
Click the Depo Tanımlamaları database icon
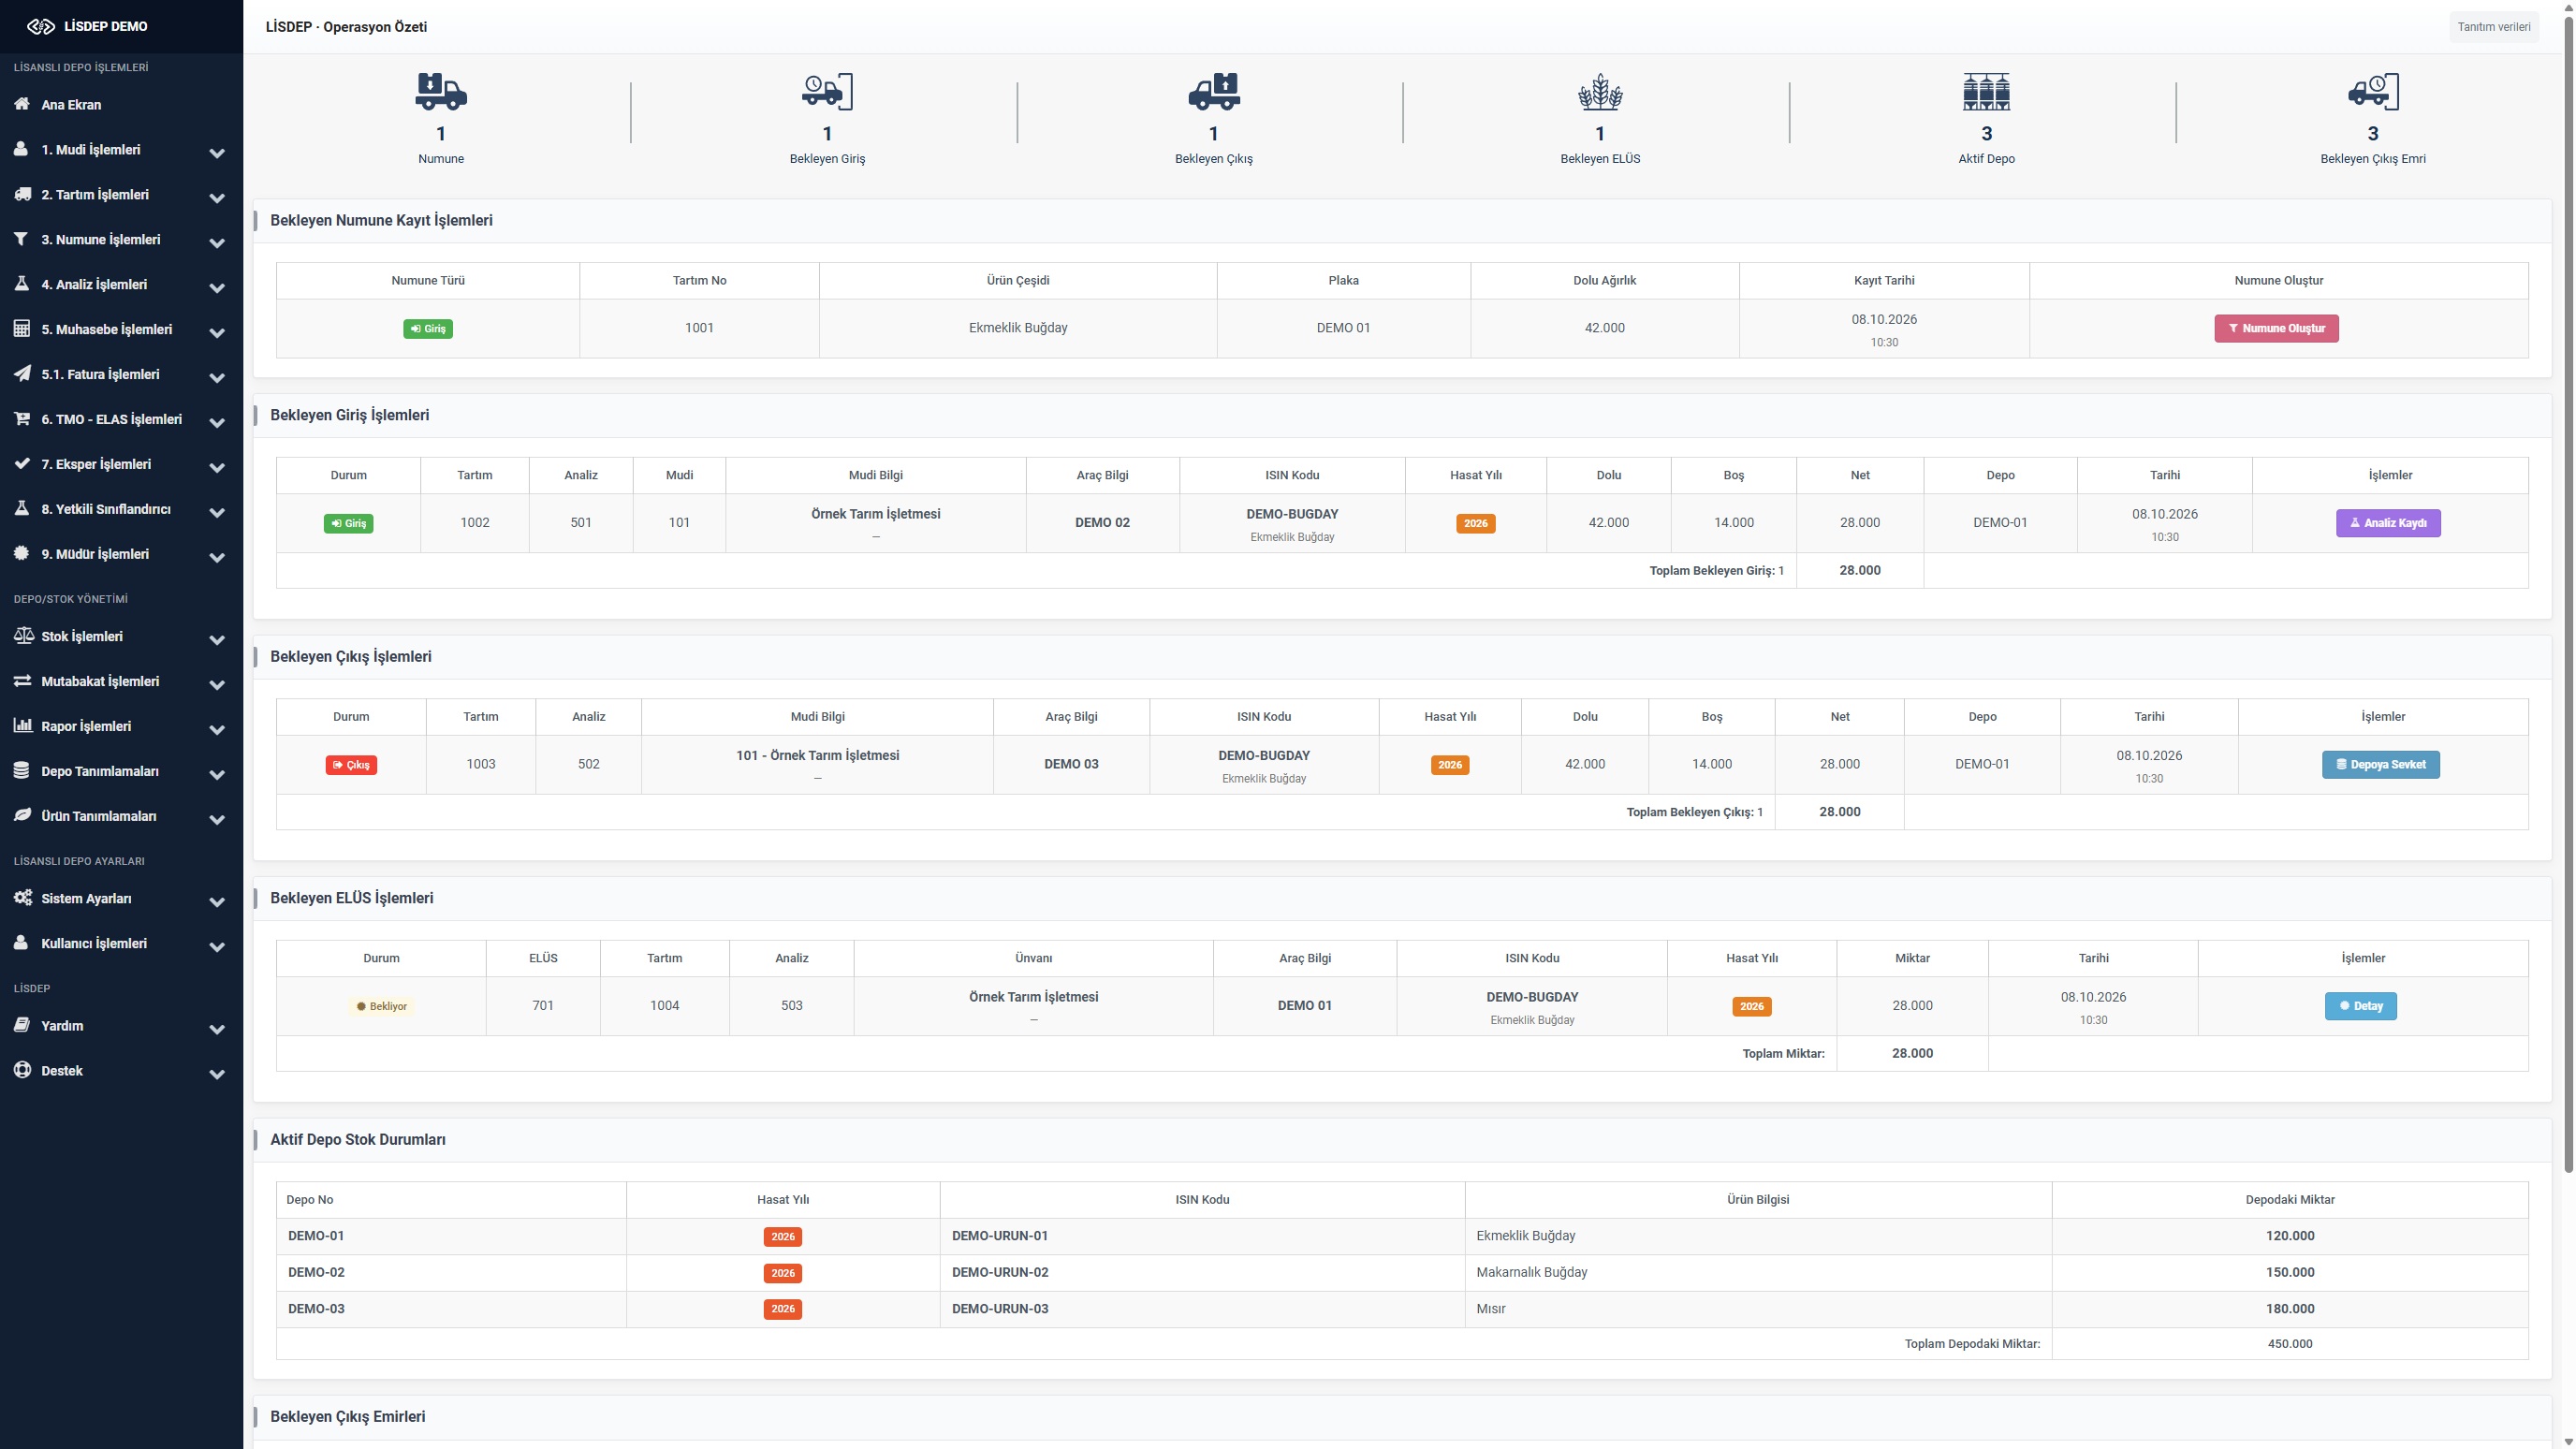pos(21,771)
